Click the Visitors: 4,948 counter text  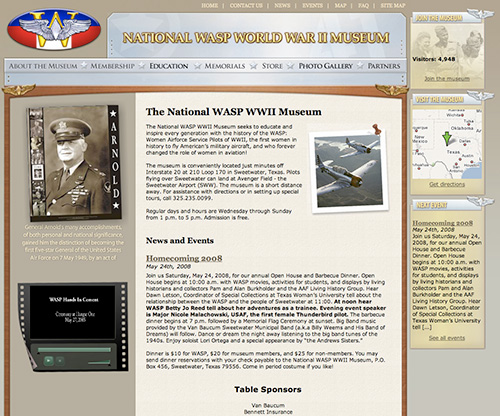tap(434, 59)
